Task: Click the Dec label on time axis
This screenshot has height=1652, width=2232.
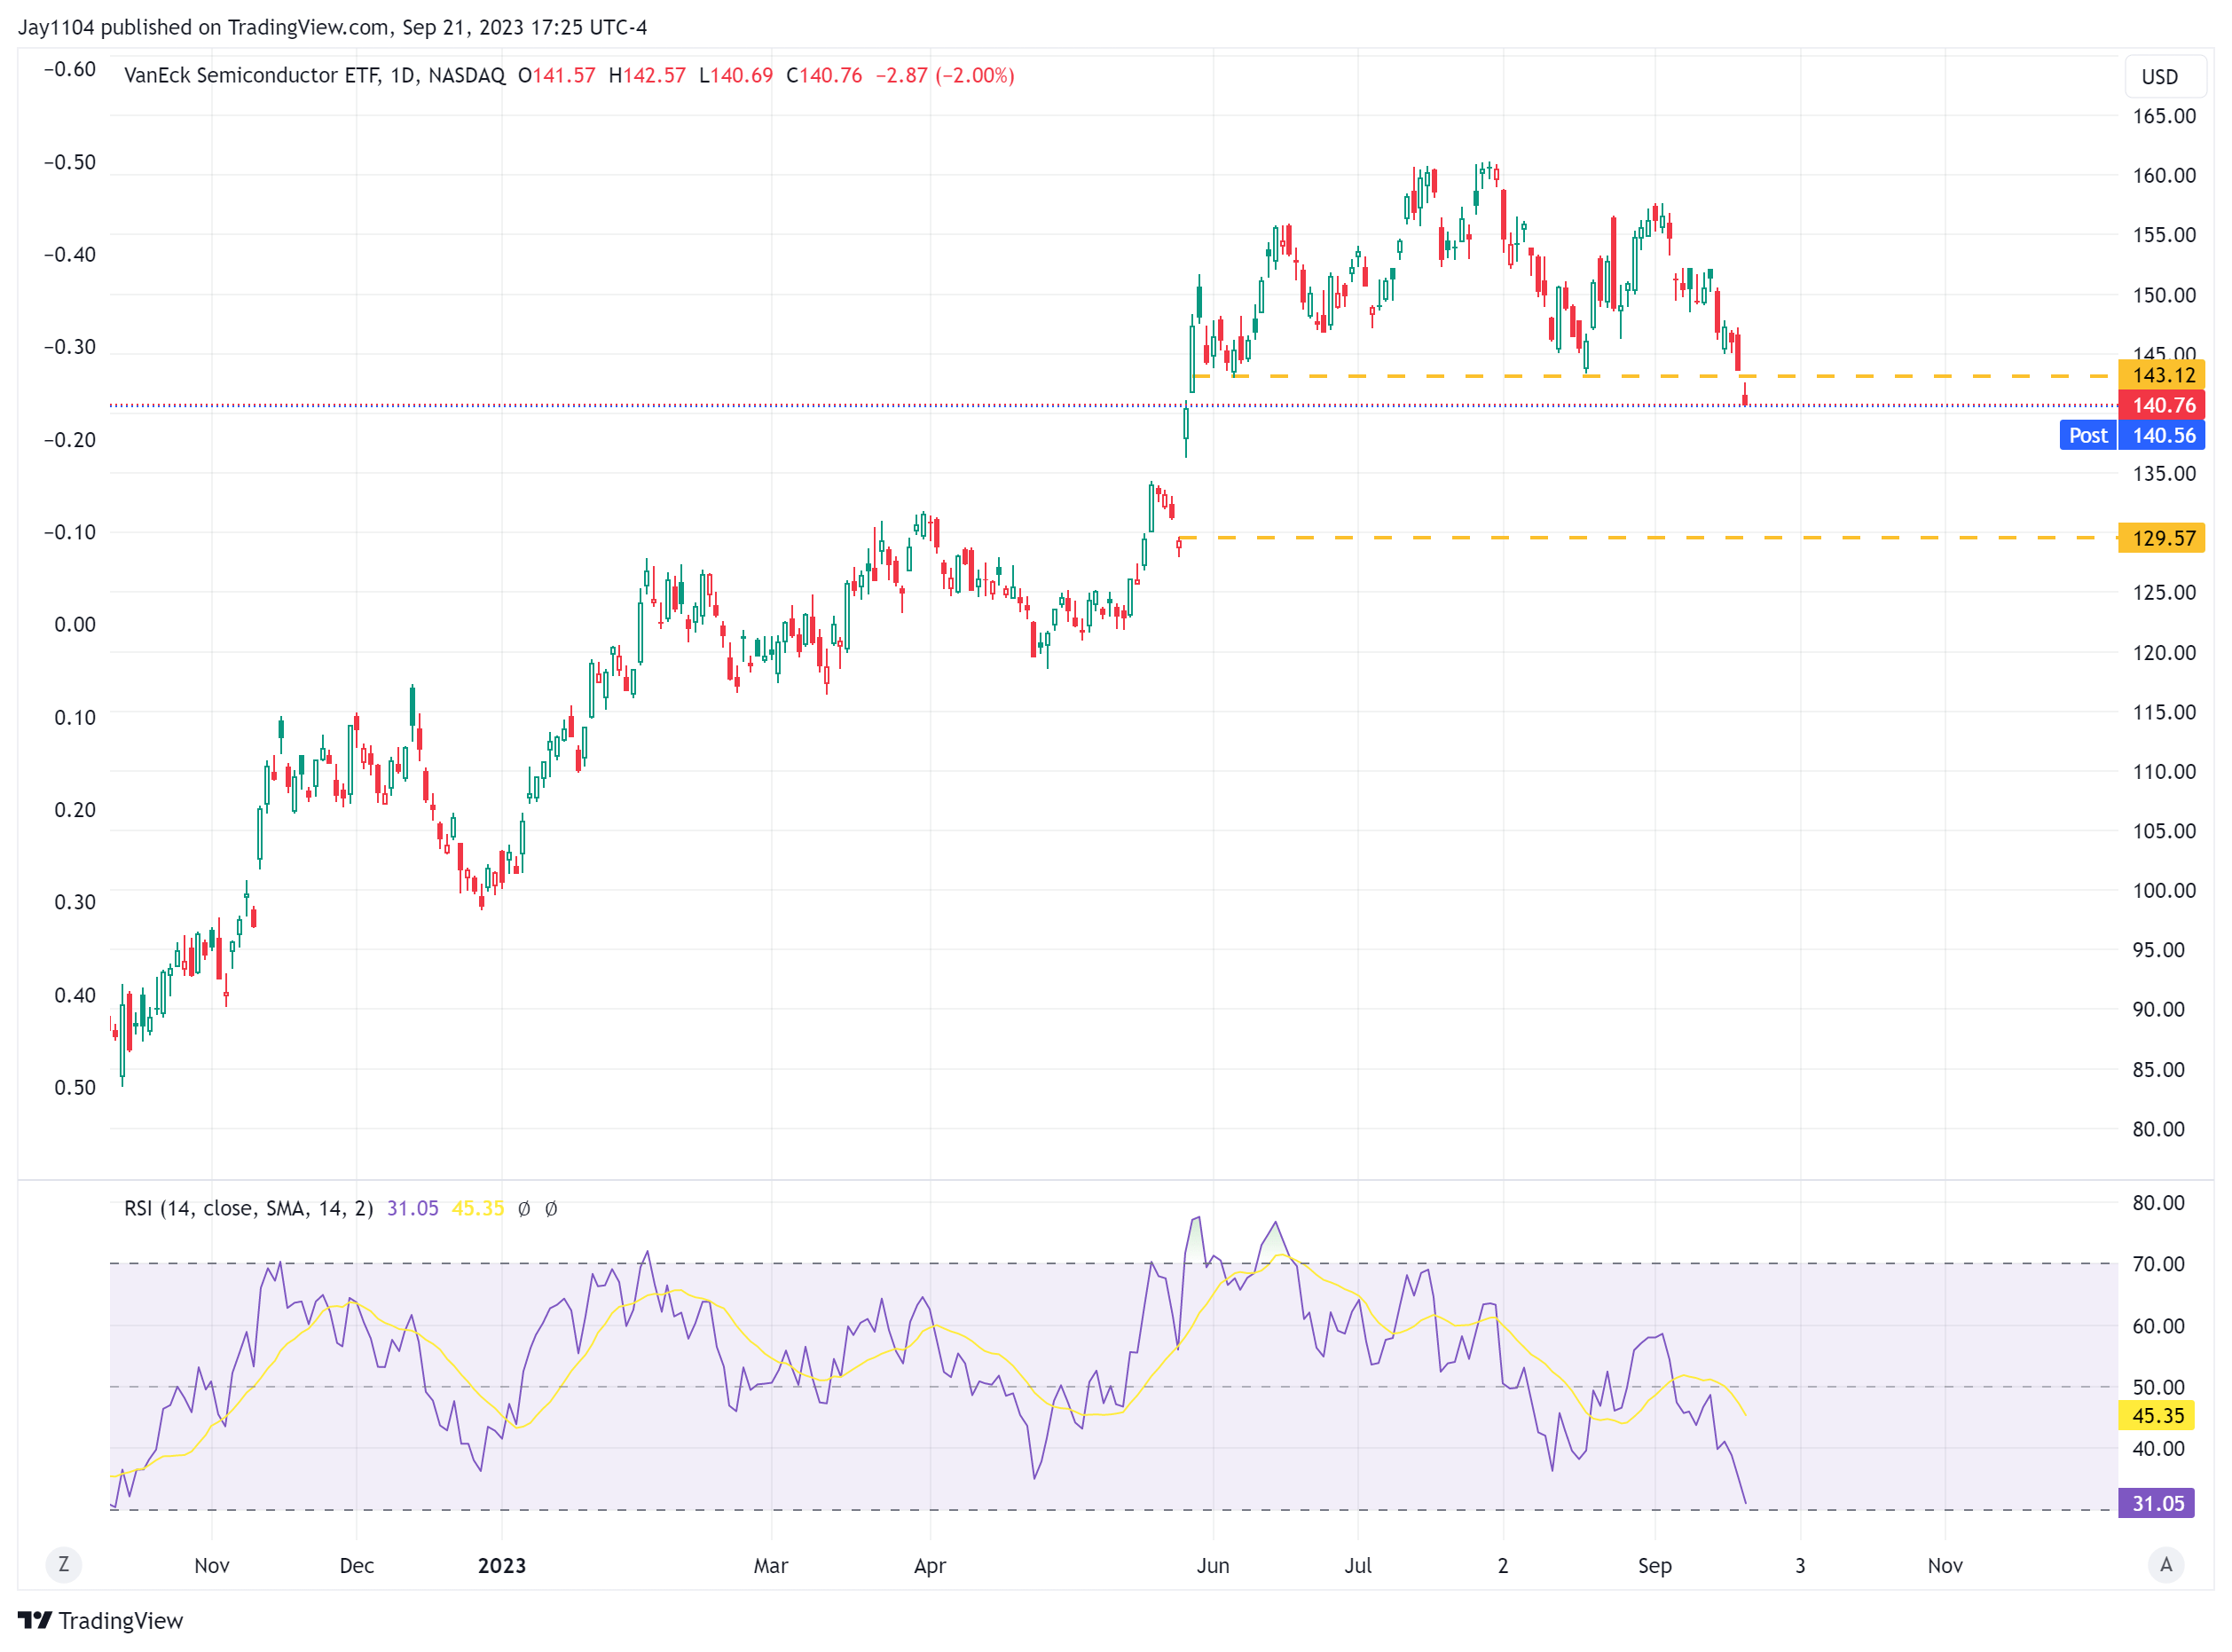Action: (357, 1565)
